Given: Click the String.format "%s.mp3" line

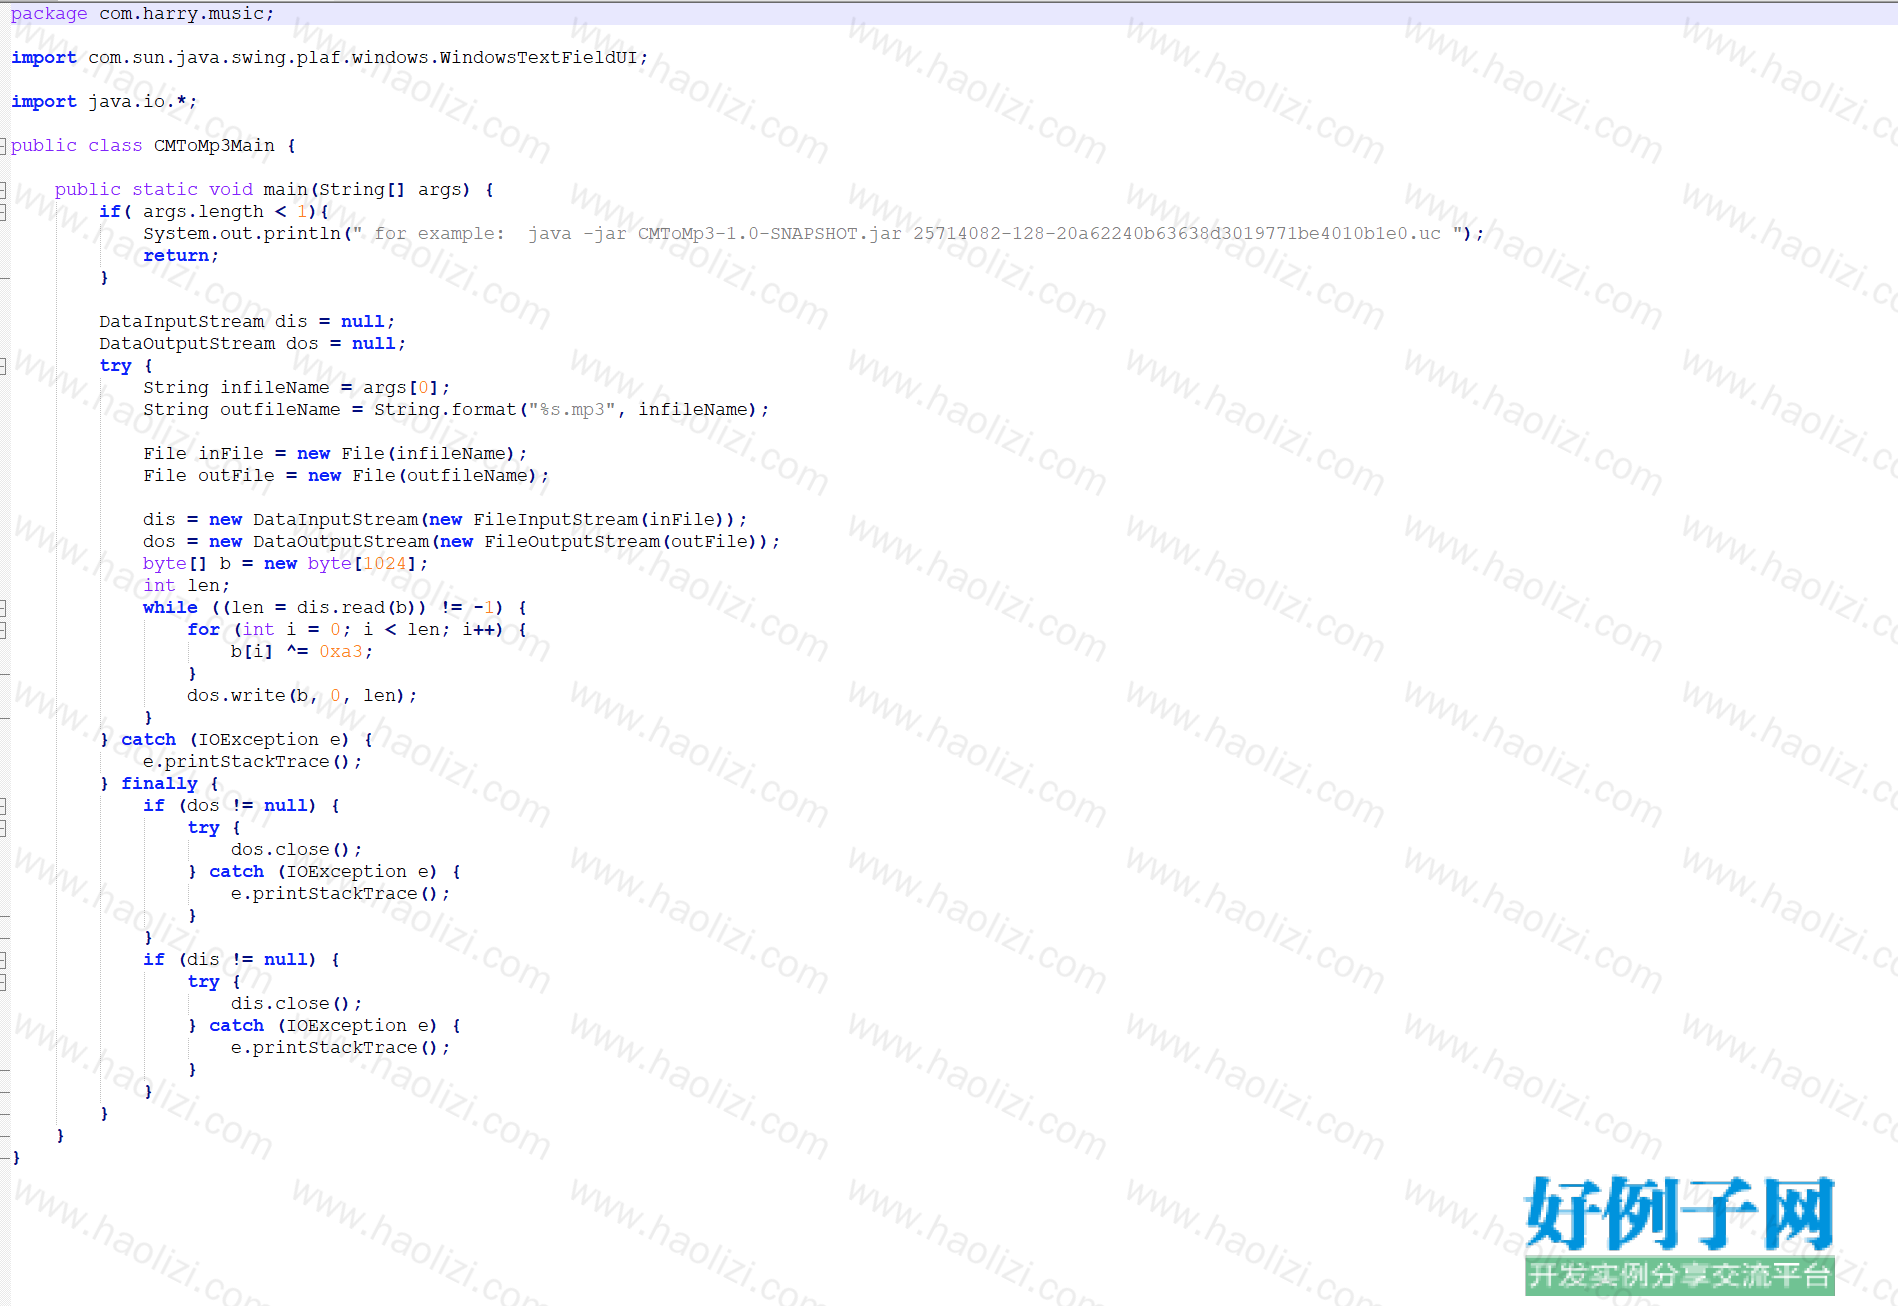Looking at the screenshot, I should tap(456, 410).
